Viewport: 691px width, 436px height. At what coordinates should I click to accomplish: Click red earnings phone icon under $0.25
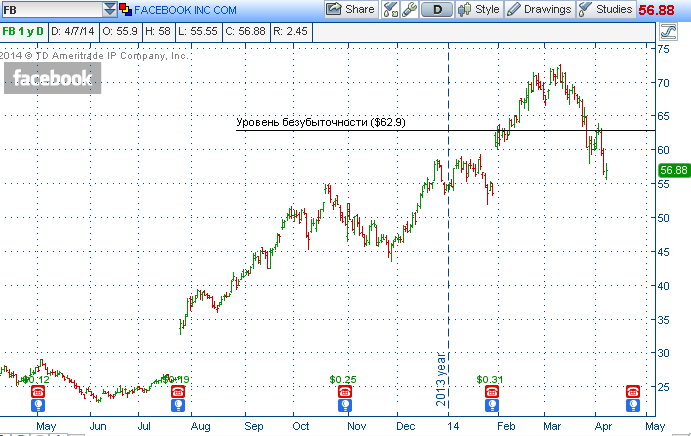coord(345,391)
